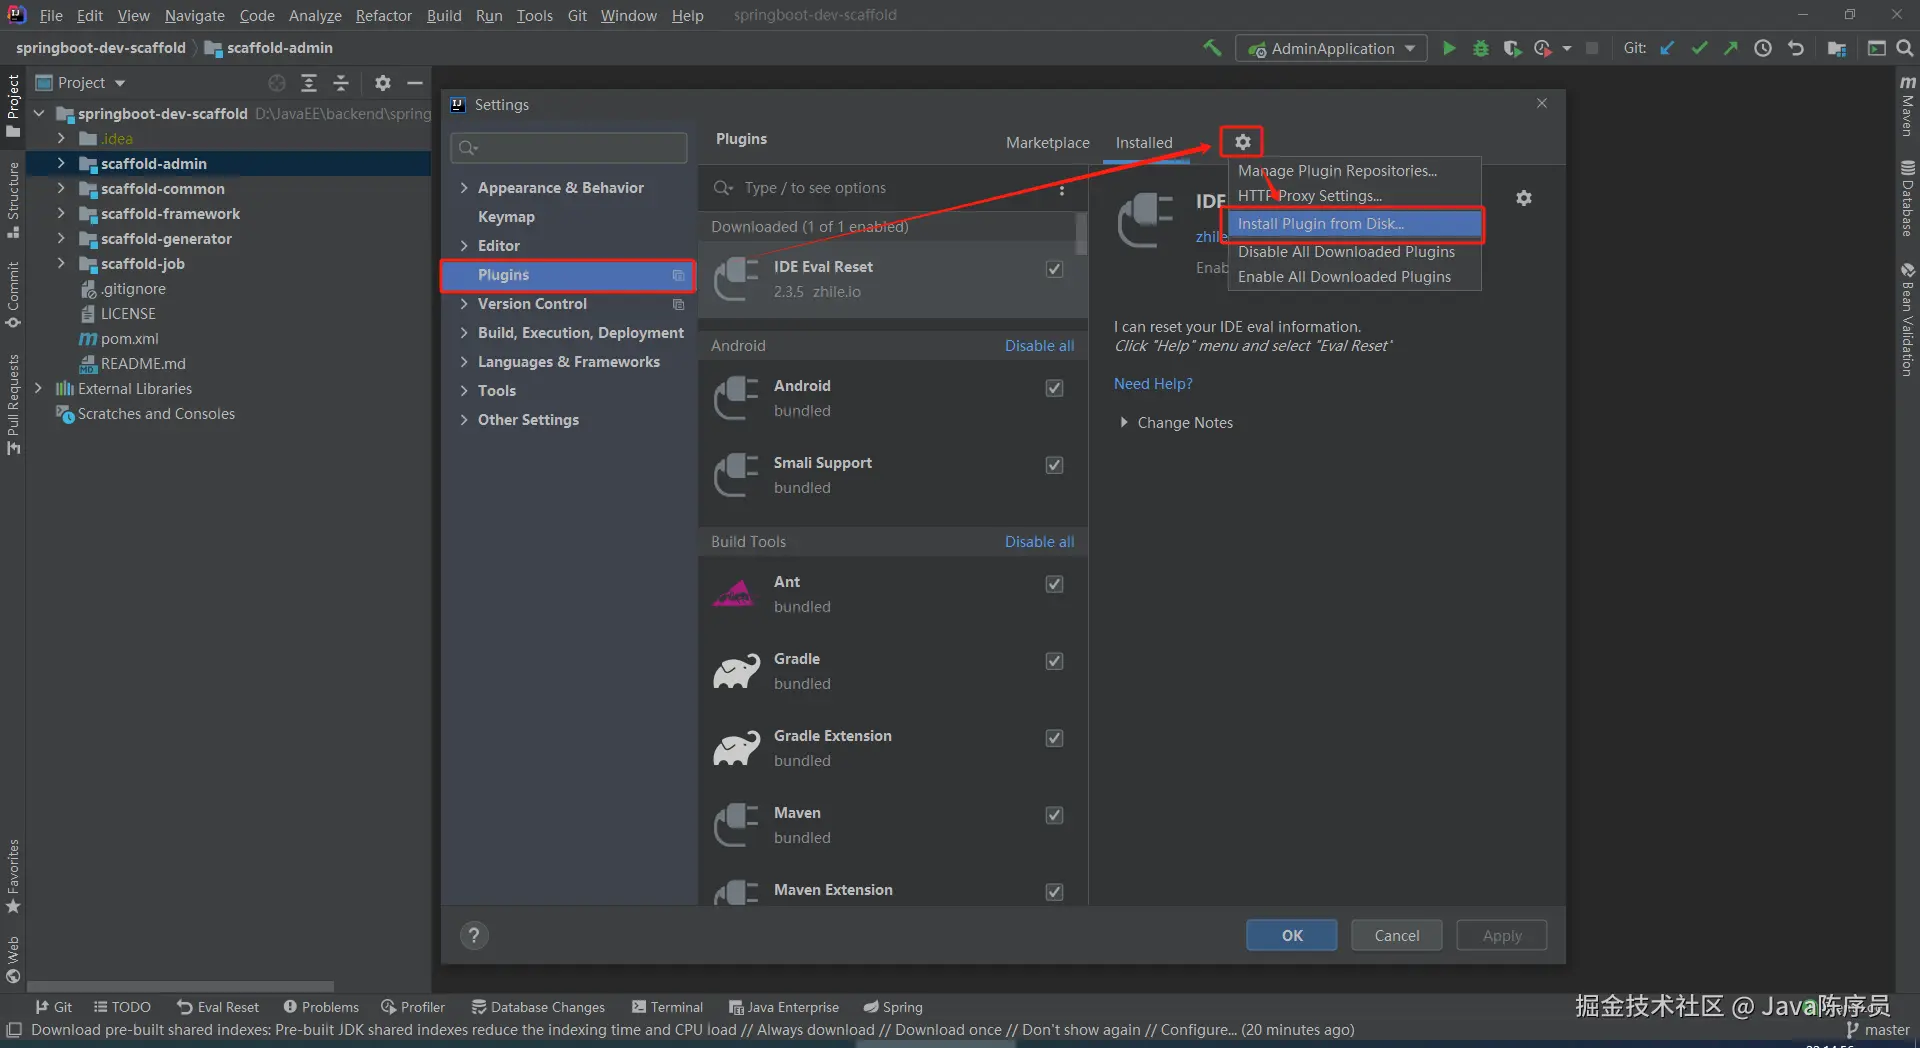Screen dimensions: 1920x1048
Task: Toggle the Android plugin checkbox
Action: click(x=1054, y=388)
